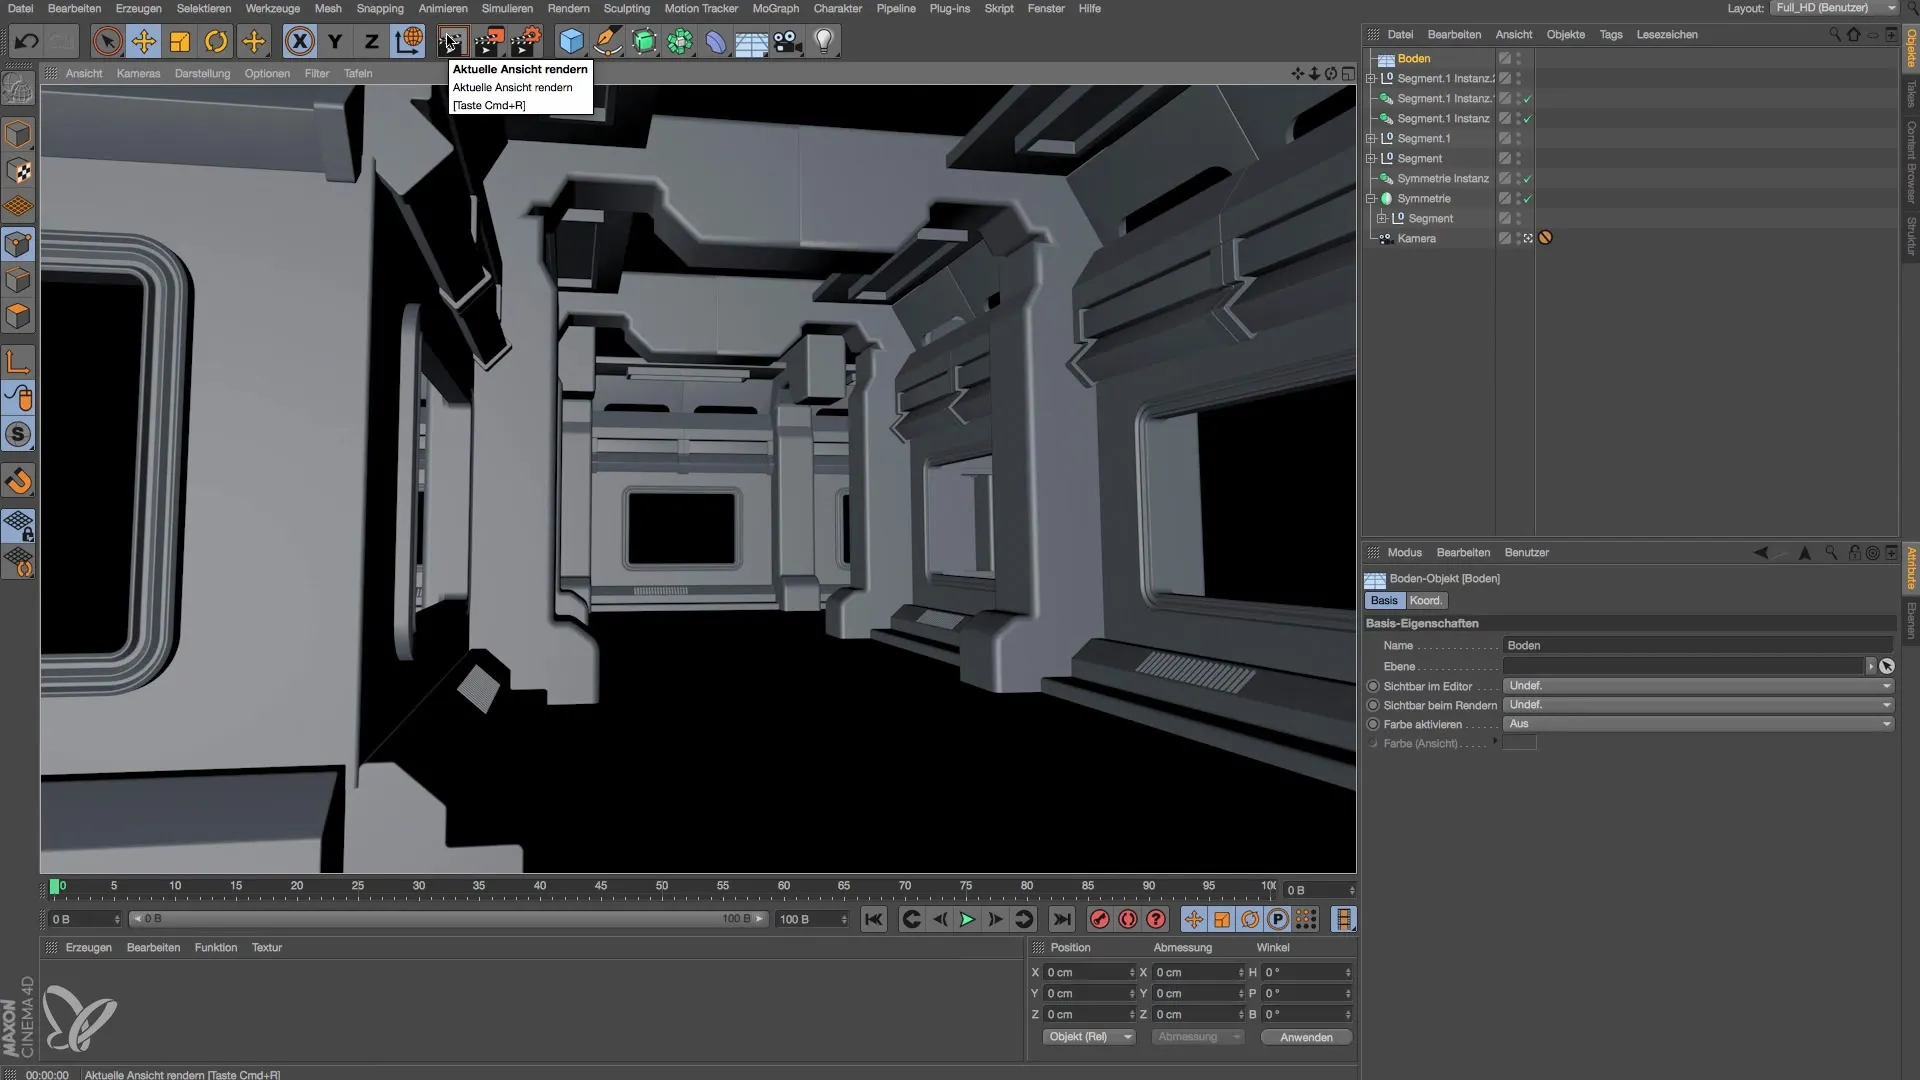Switch the coordinate system icon
The width and height of the screenshot is (1920, 1080).
click(x=408, y=42)
